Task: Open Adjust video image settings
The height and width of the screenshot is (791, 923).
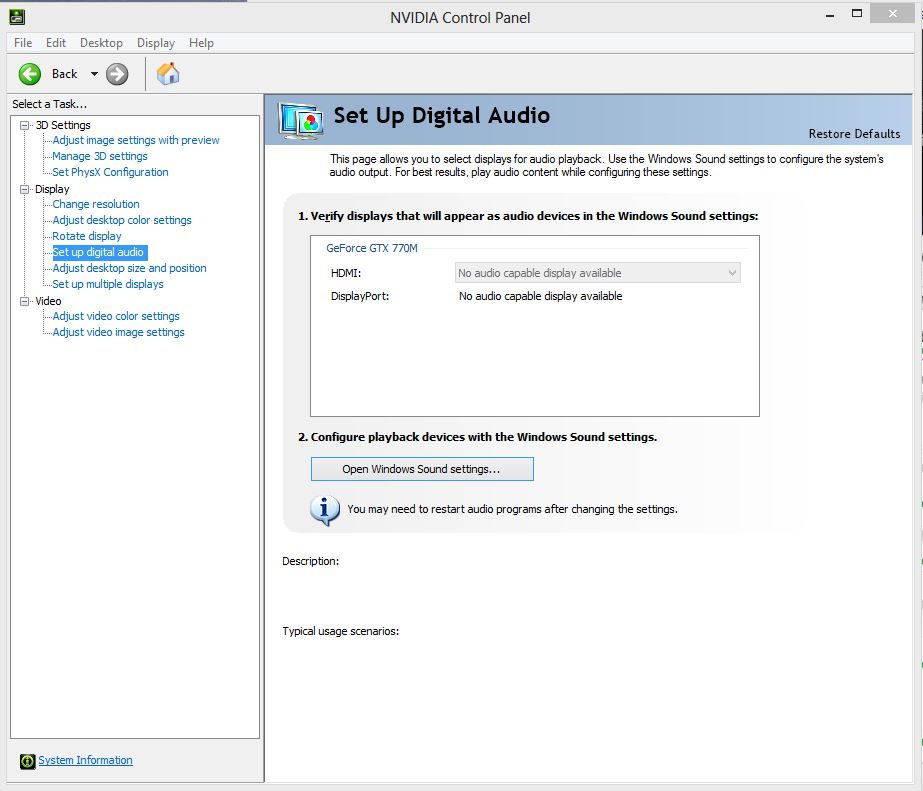Action: pos(118,332)
